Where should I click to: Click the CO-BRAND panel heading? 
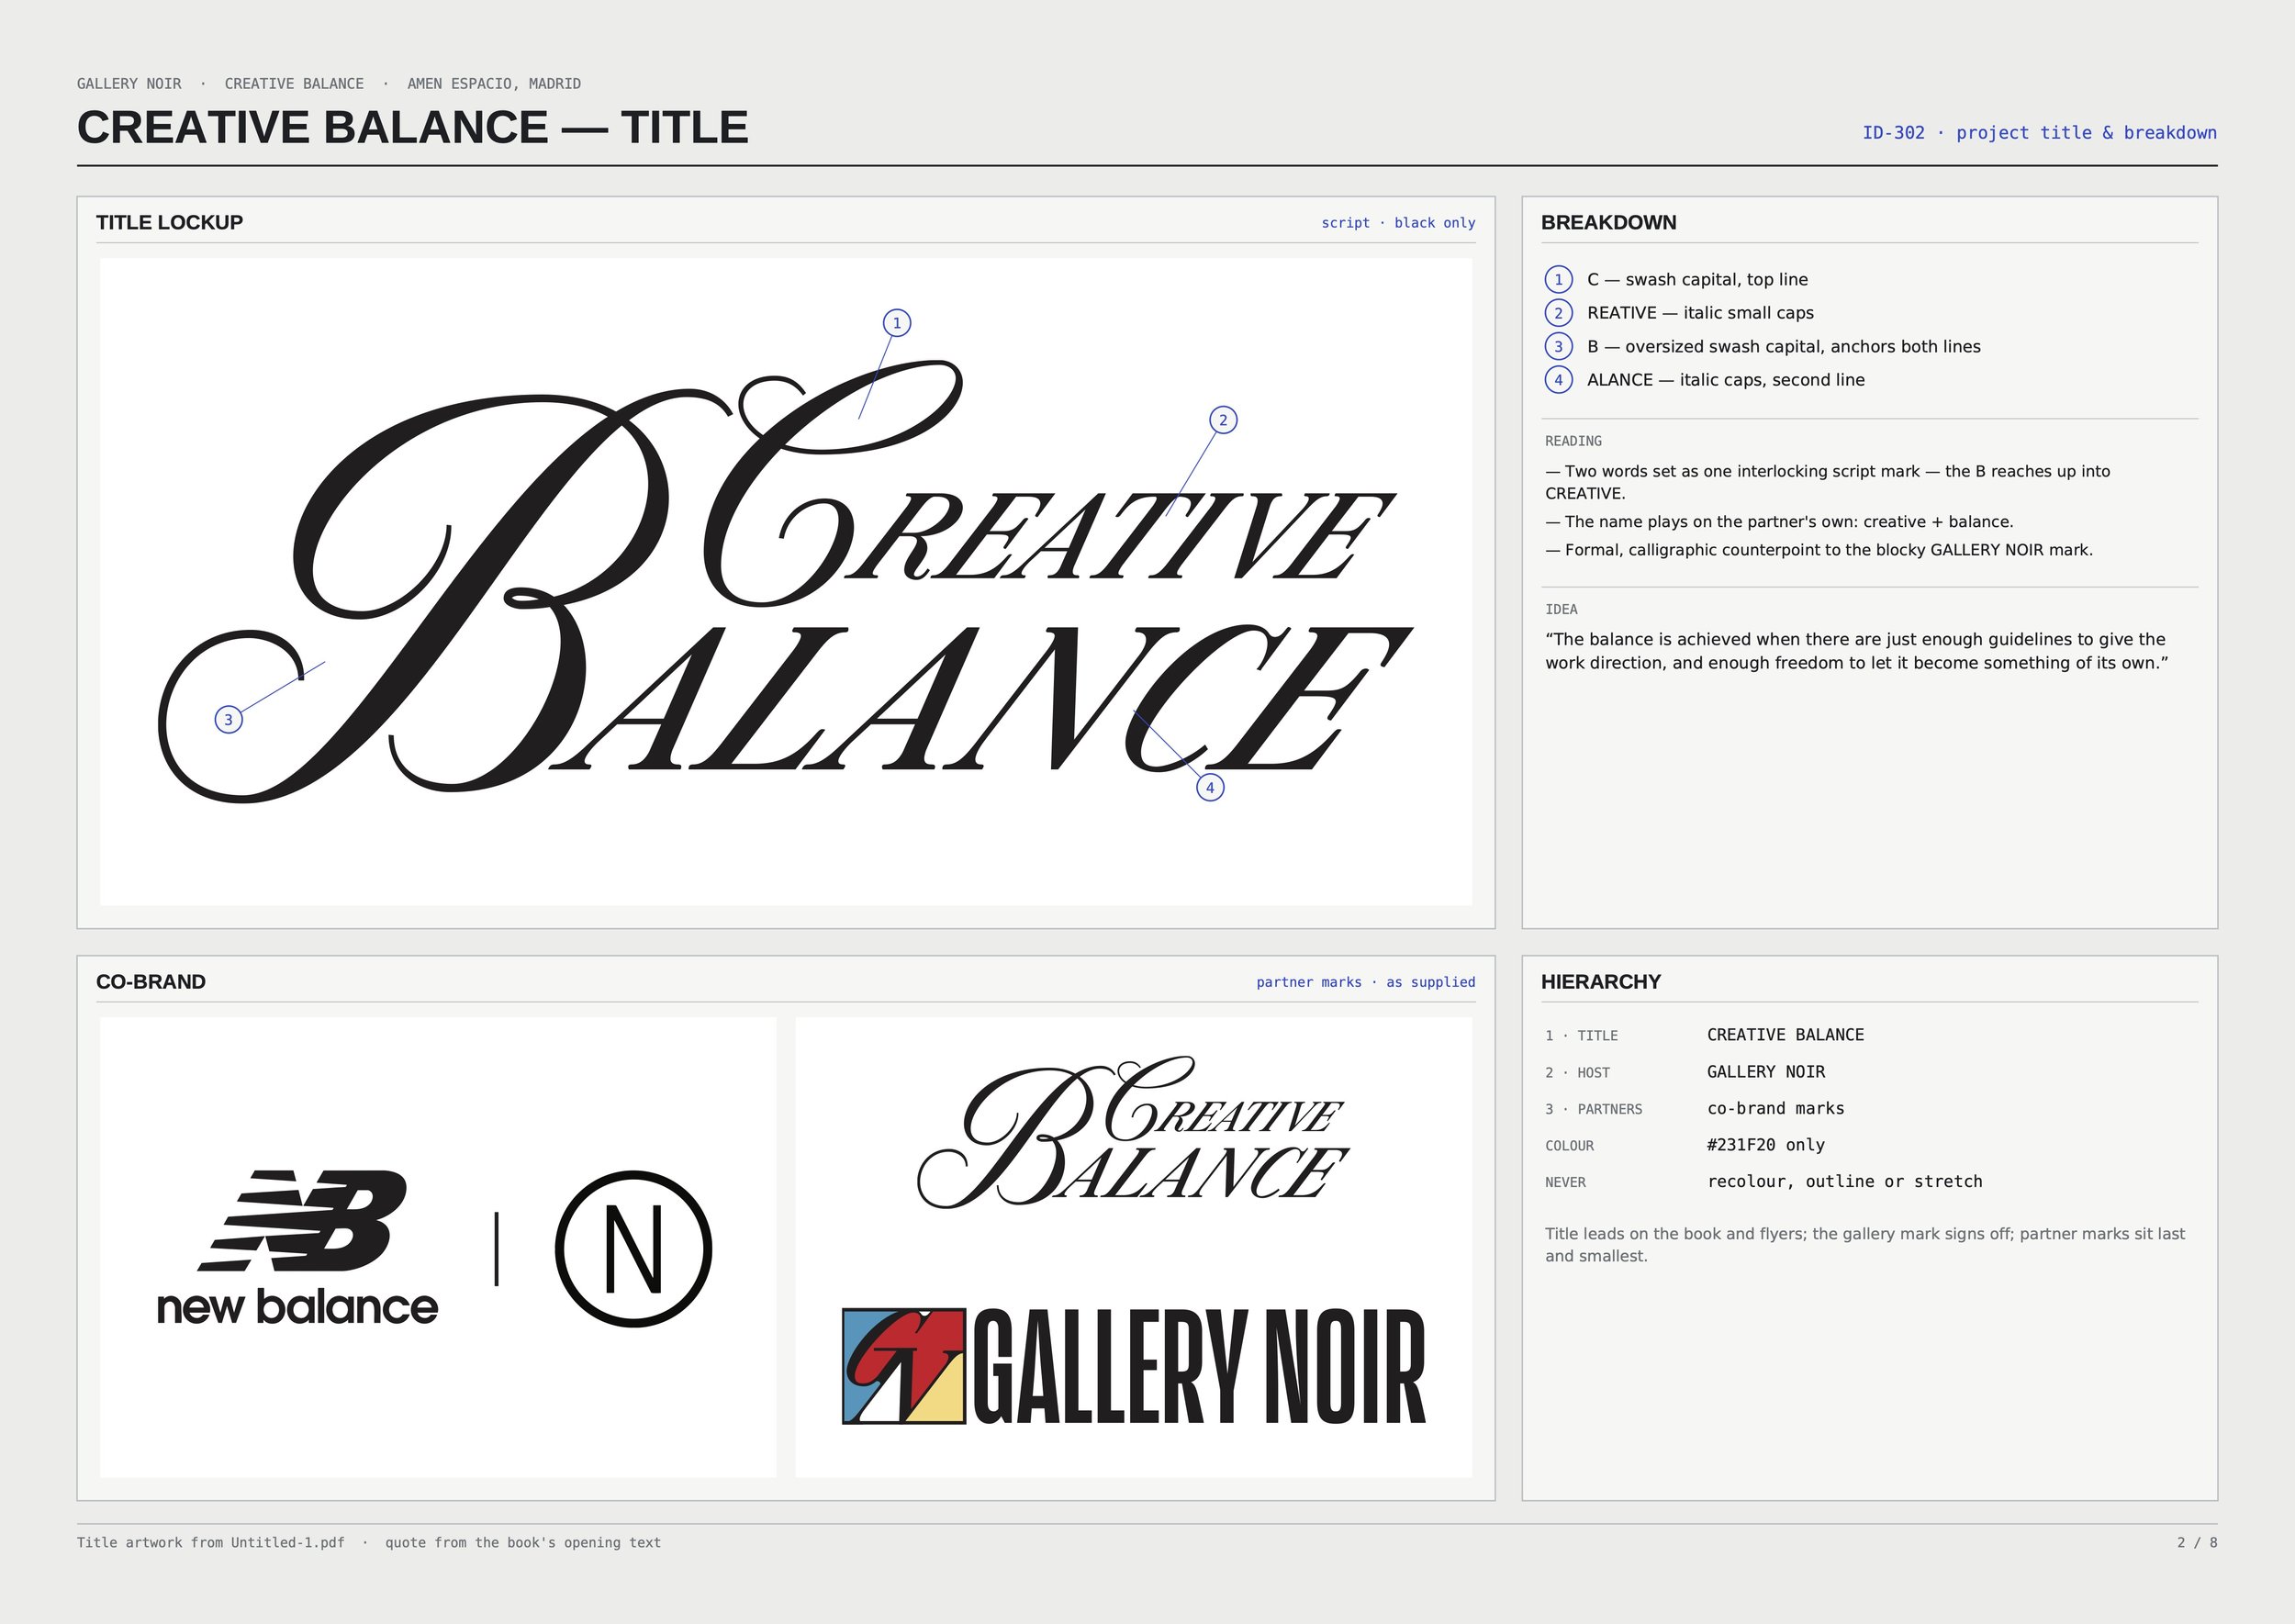coord(151,982)
